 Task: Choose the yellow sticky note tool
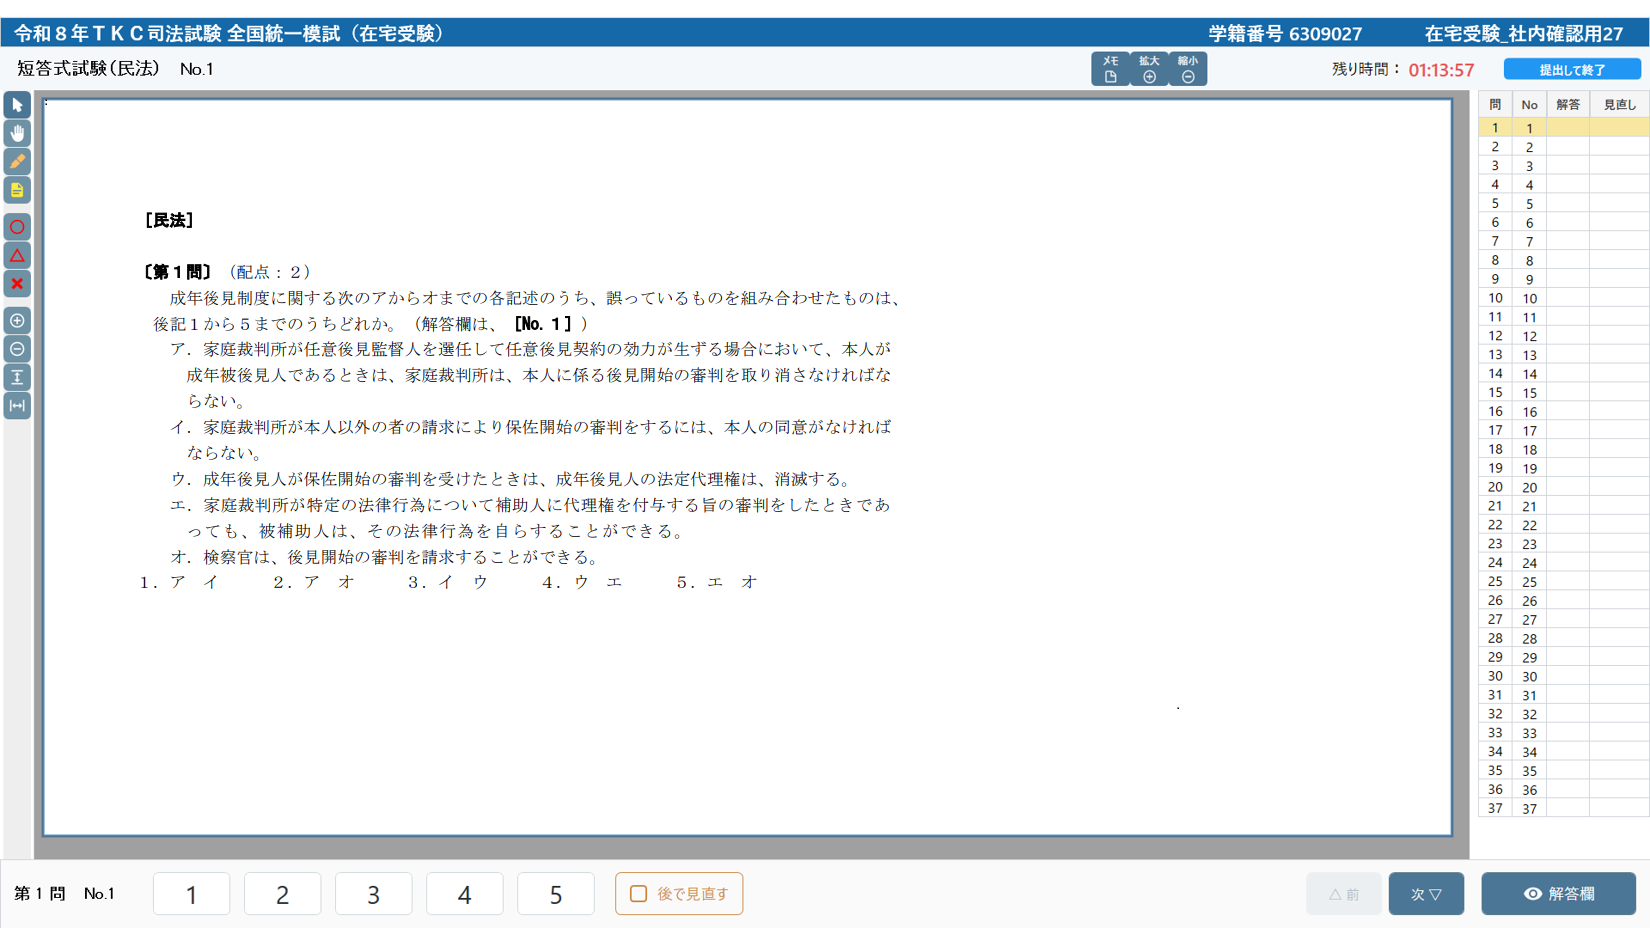click(17, 190)
